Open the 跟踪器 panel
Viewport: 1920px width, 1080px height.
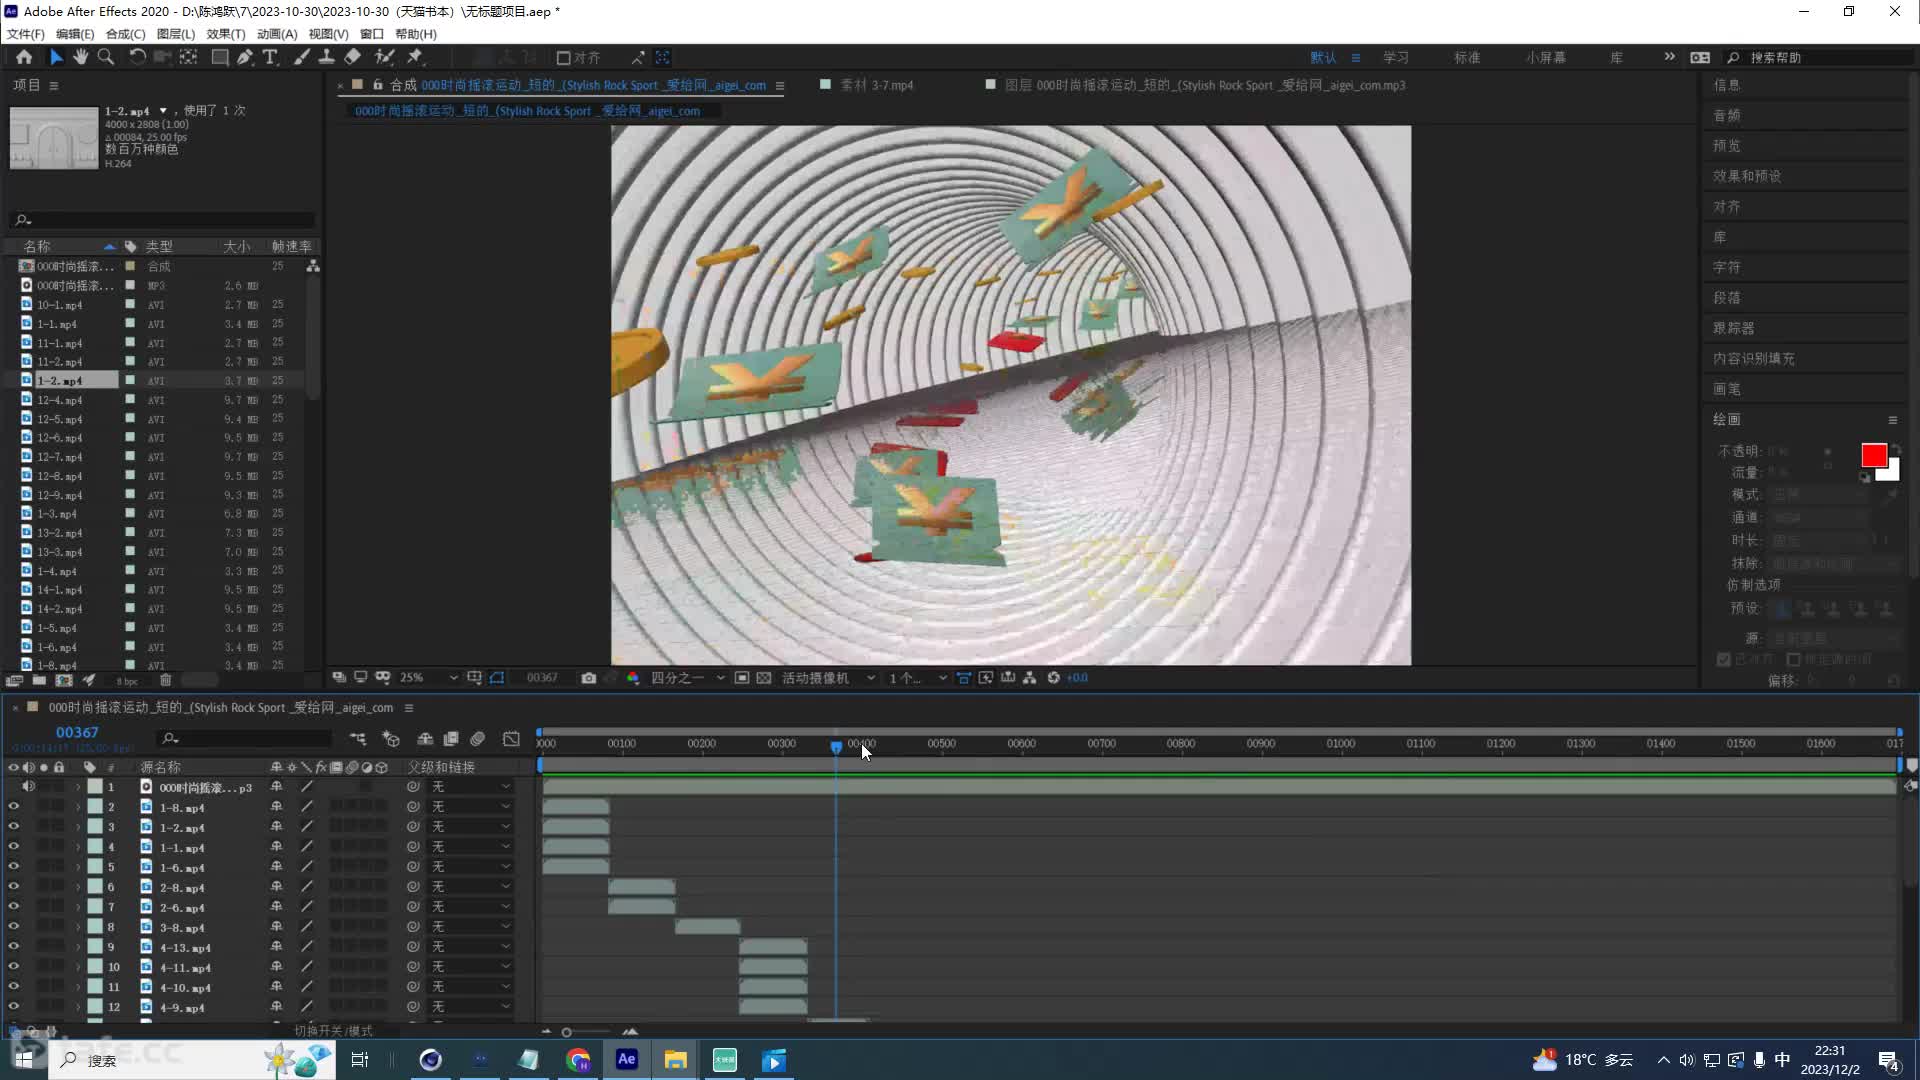pos(1733,328)
